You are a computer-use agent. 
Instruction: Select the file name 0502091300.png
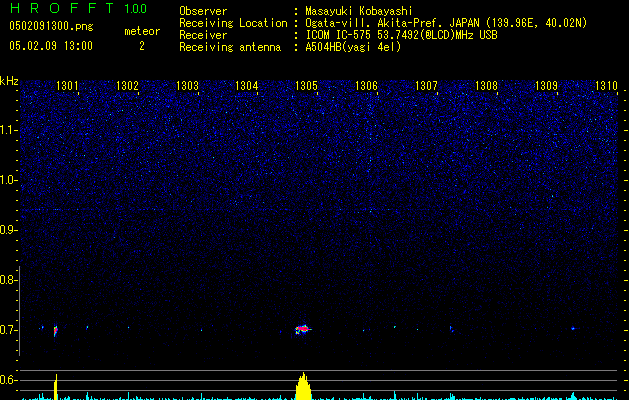51,27
